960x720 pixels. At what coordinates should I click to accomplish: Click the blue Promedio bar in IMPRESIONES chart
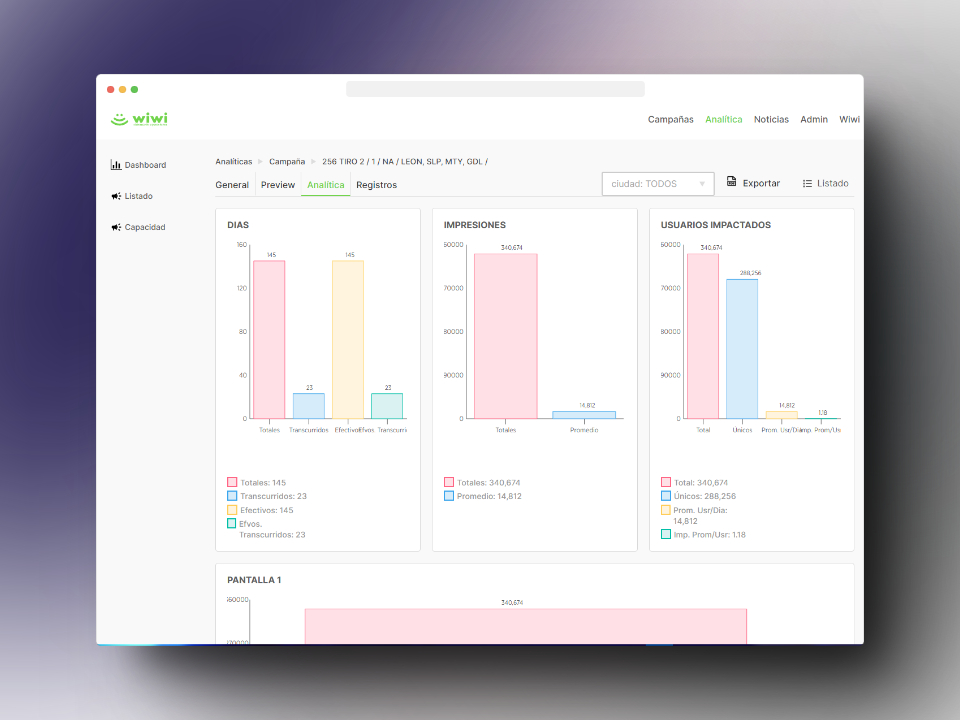tap(584, 415)
